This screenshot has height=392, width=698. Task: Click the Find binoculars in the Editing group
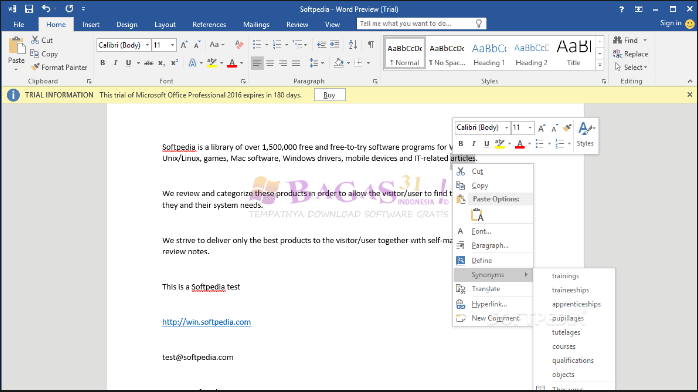617,40
